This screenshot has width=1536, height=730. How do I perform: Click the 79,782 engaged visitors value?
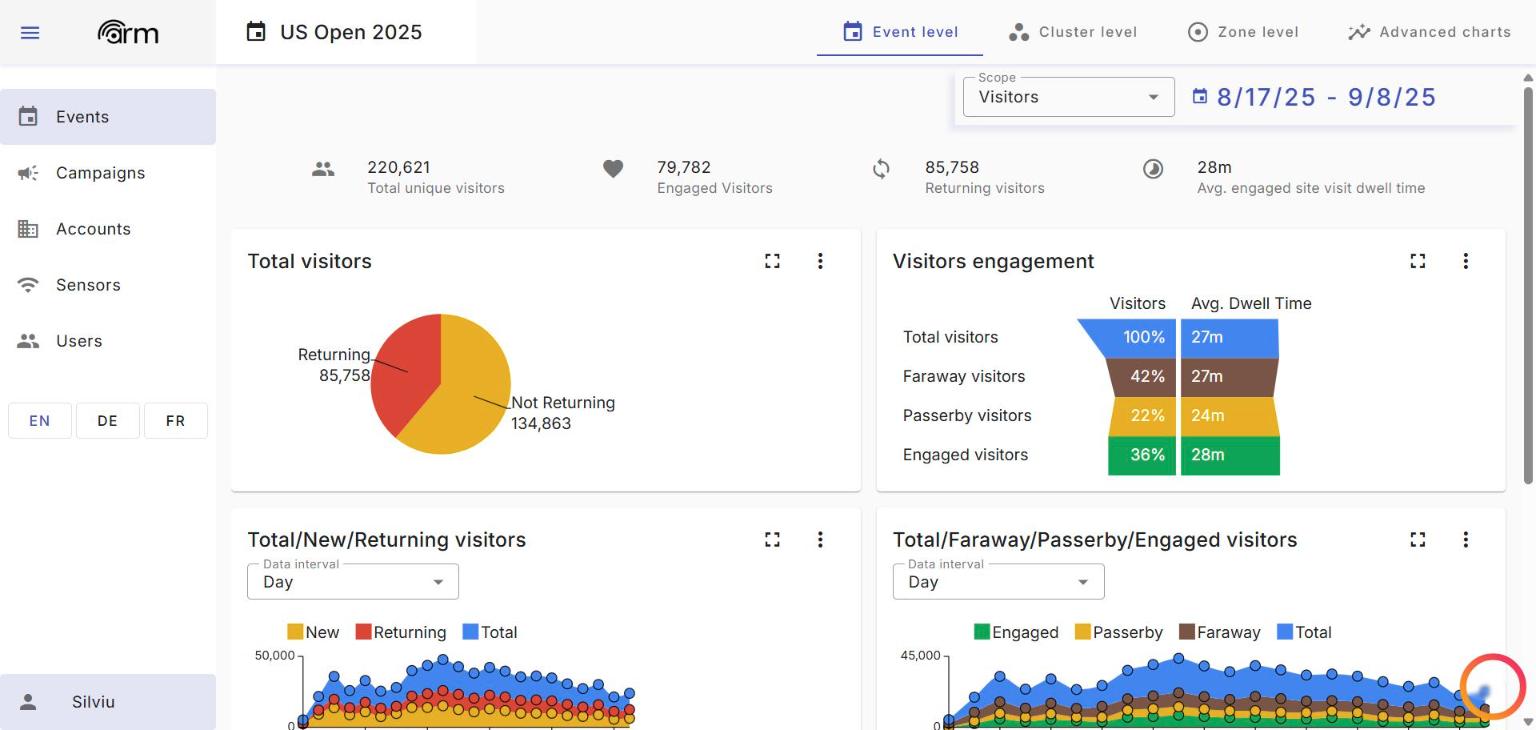click(x=684, y=167)
